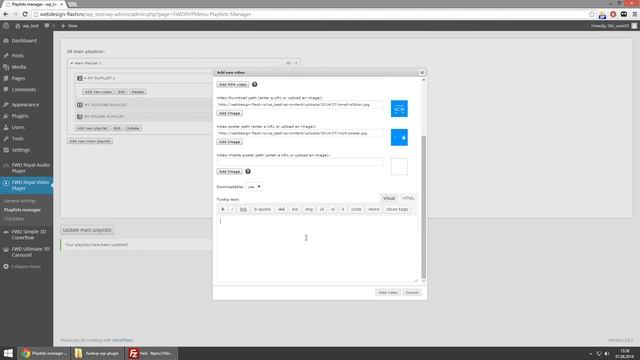Viewport: 640px width, 360px height.
Task: Click the MY PLAYLIST 1 type icon
Action: click(80, 78)
